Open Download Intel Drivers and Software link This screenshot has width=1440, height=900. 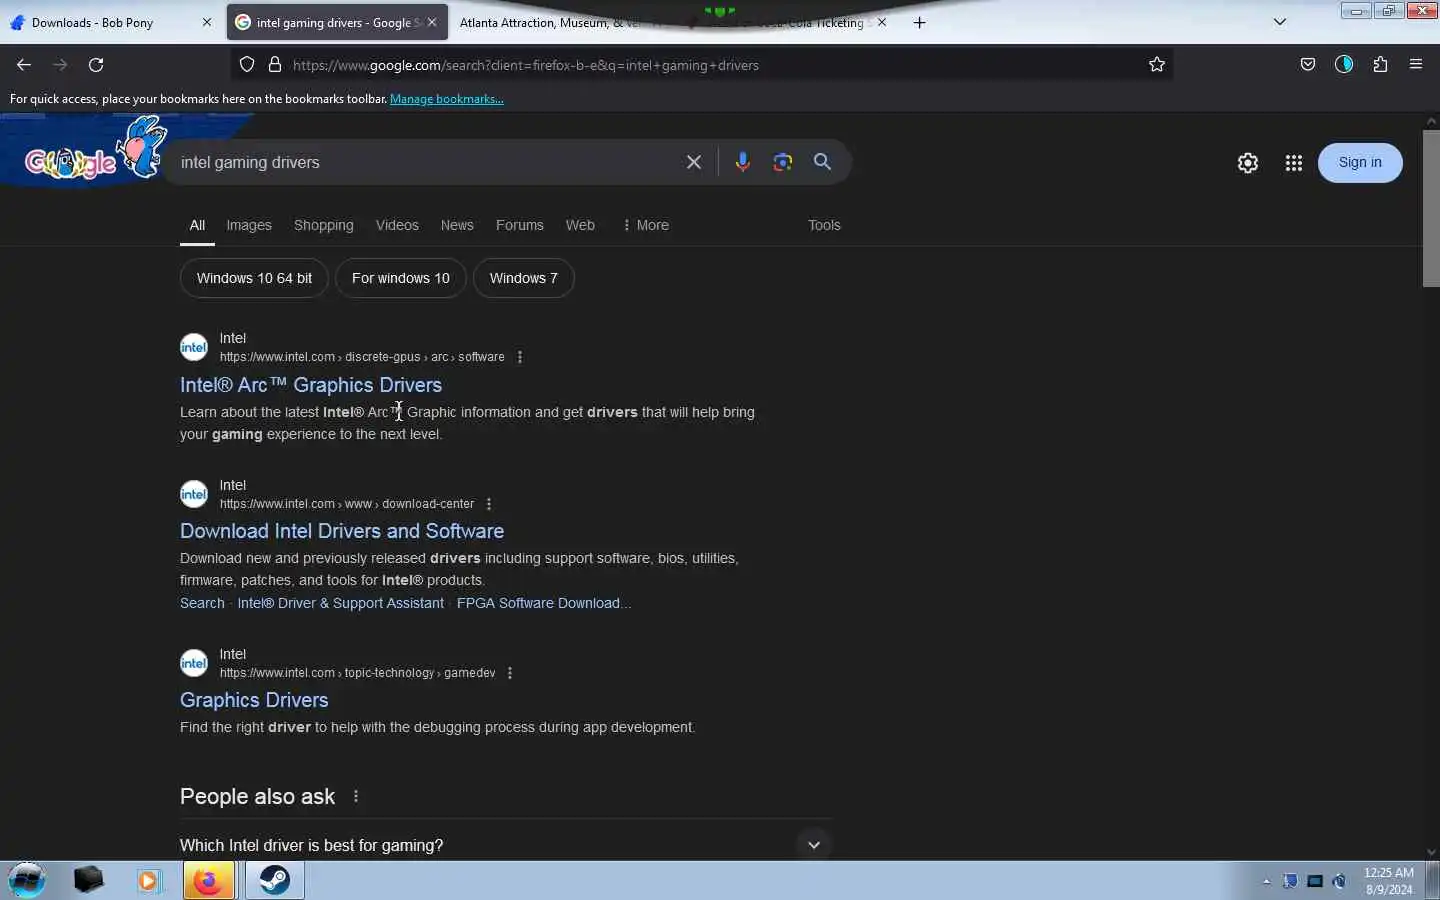click(x=342, y=531)
